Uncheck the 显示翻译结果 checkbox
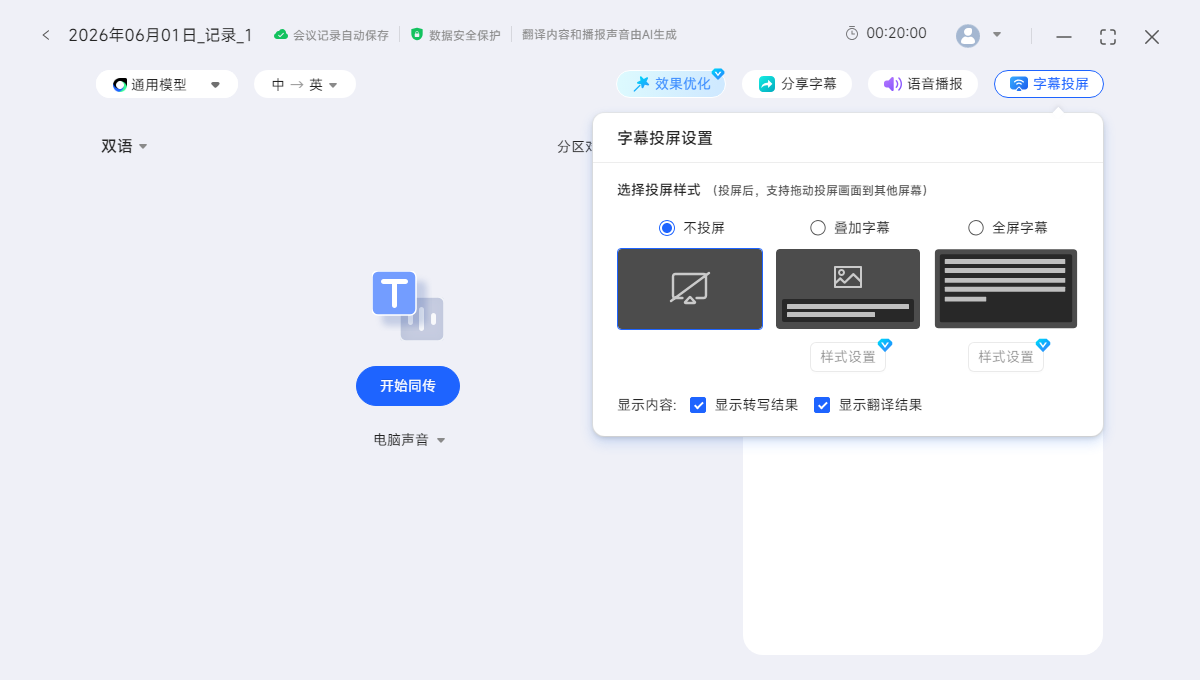The height and width of the screenshot is (680, 1200). point(822,405)
